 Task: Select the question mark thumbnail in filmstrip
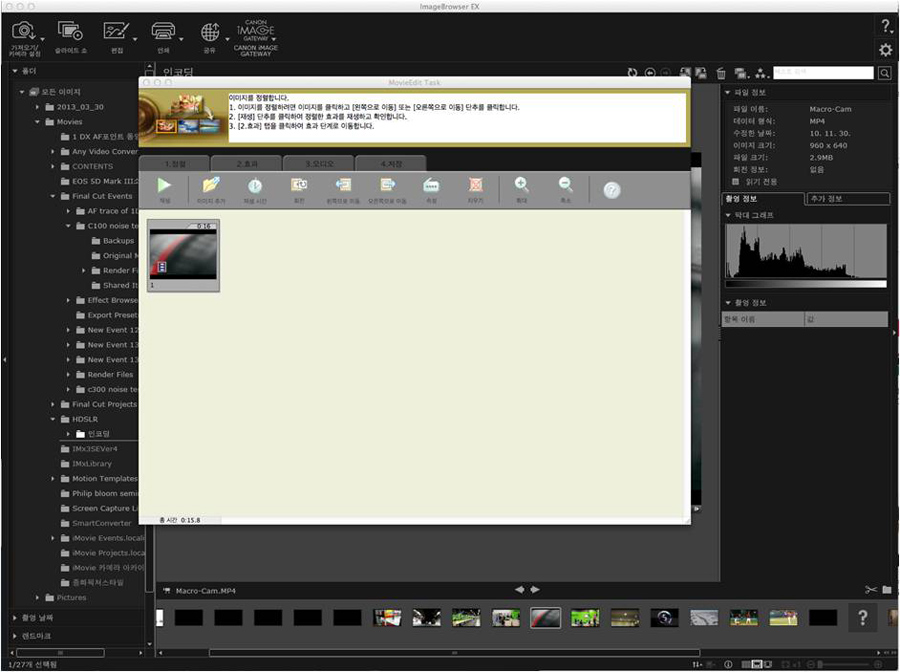pos(862,618)
